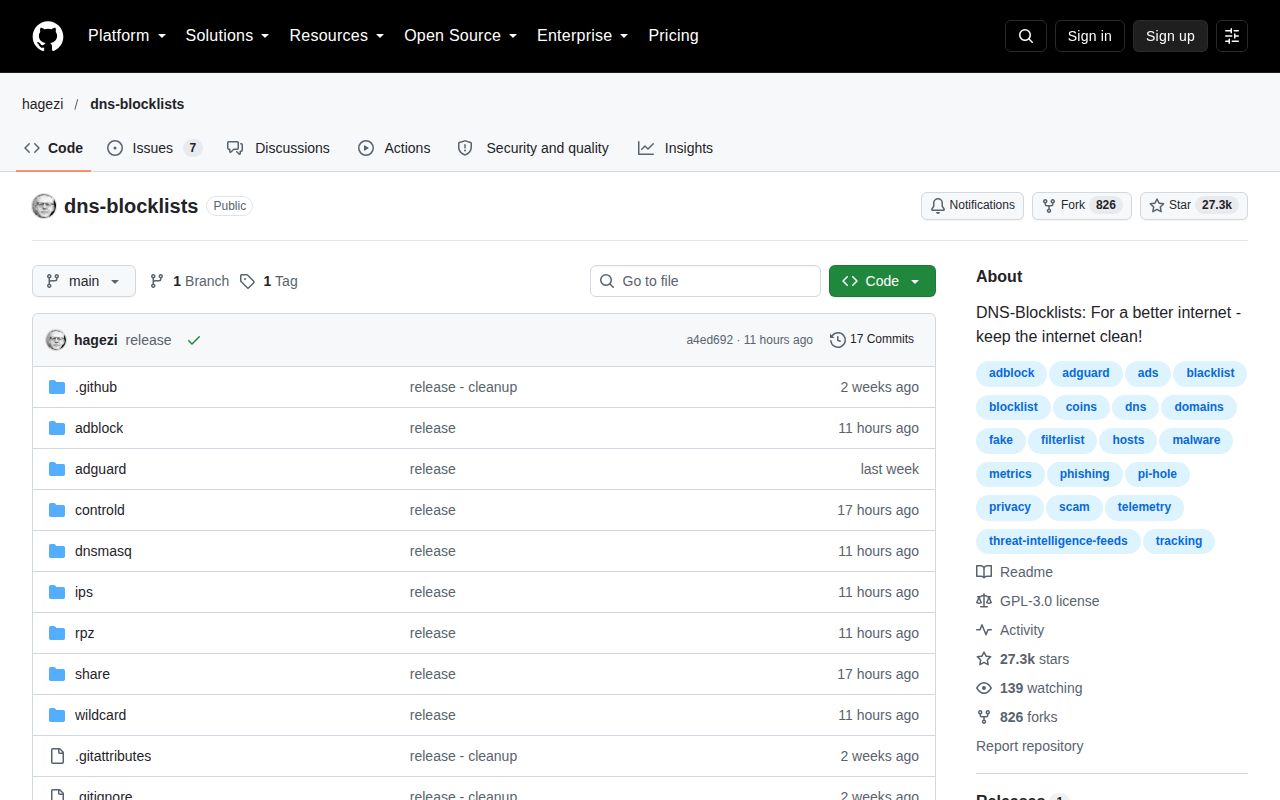The height and width of the screenshot is (800, 1280).
Task: Expand the Resources menu
Action: pyautogui.click(x=337, y=36)
